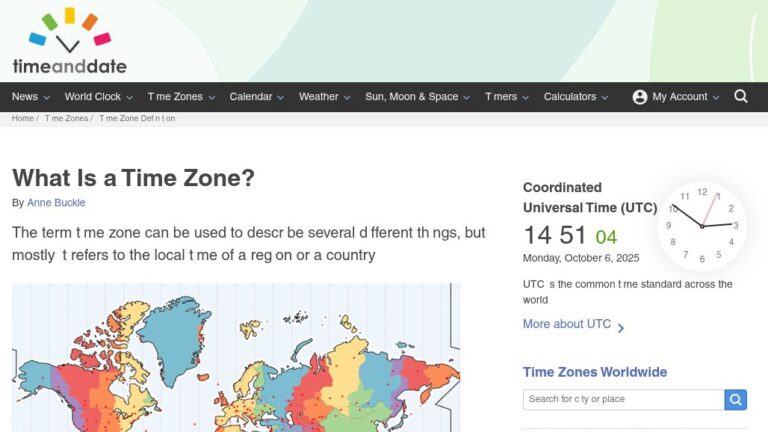Click the city or place search field
The width and height of the screenshot is (768, 432).
pyautogui.click(x=622, y=400)
